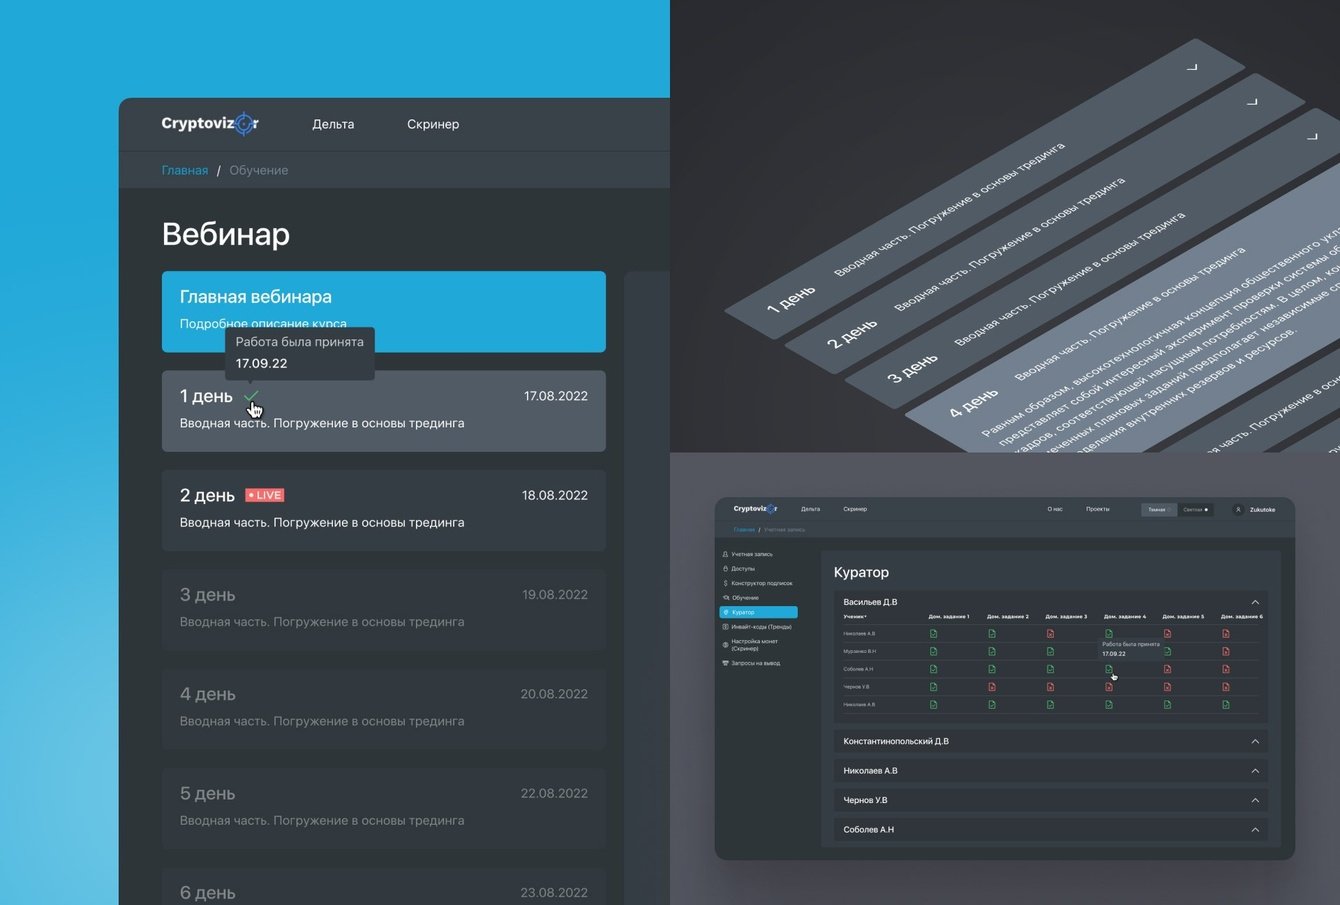Select Обучение in the account sidebar
Screen dimensions: 1340x905
(x=745, y=597)
